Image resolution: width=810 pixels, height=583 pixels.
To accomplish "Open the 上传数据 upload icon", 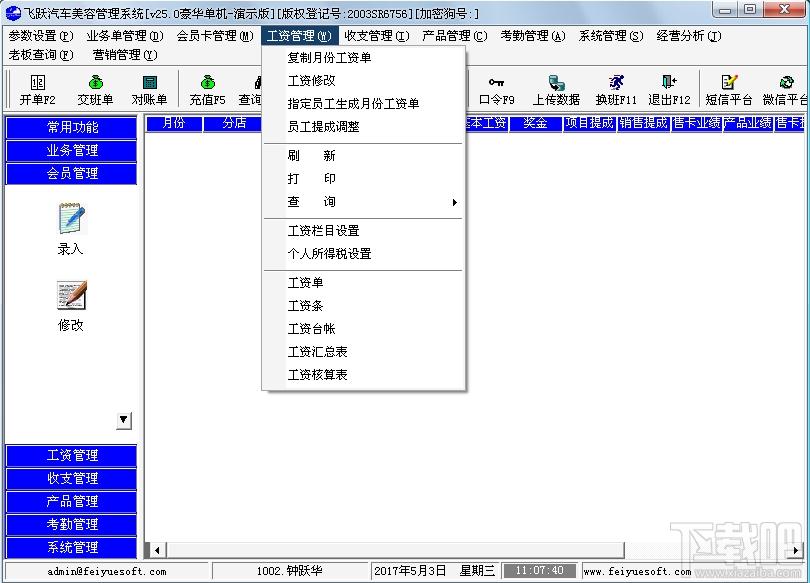I will click(556, 83).
